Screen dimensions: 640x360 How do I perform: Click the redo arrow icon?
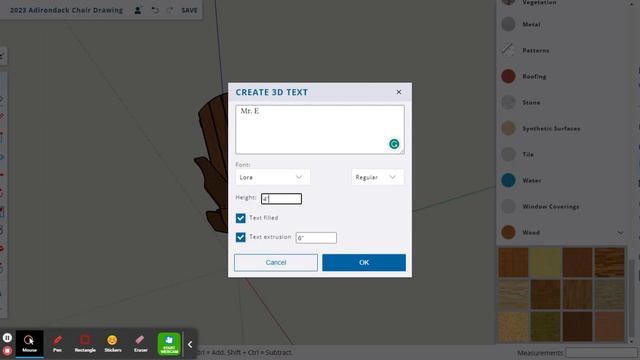click(170, 10)
